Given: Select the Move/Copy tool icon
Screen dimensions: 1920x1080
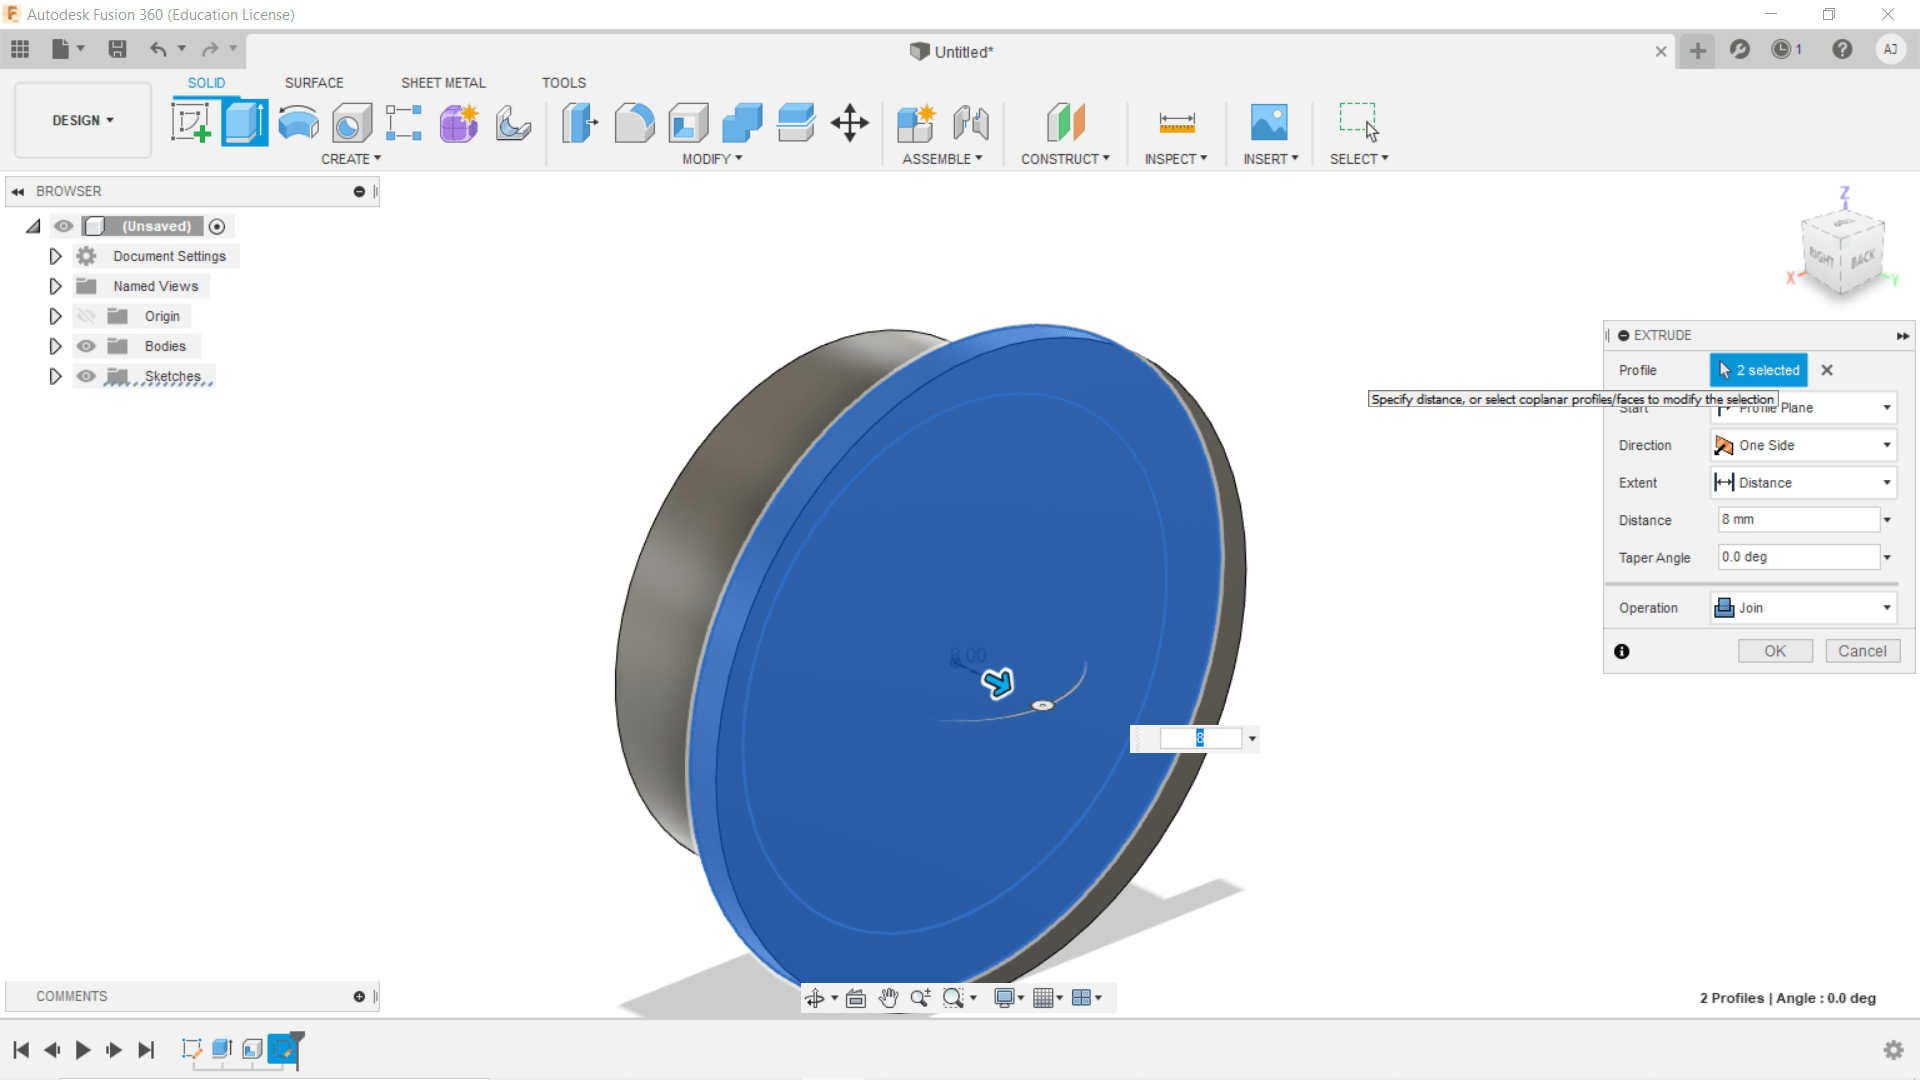Looking at the screenshot, I should [849, 123].
